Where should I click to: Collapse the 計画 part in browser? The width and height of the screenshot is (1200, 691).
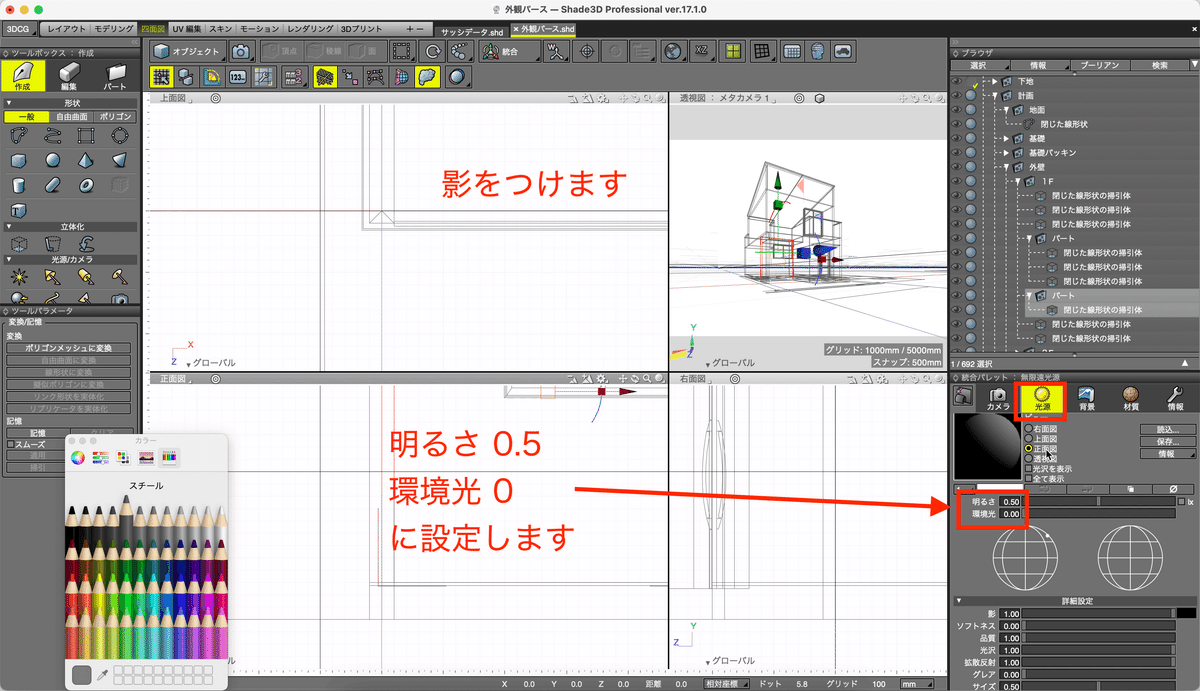coord(994,95)
